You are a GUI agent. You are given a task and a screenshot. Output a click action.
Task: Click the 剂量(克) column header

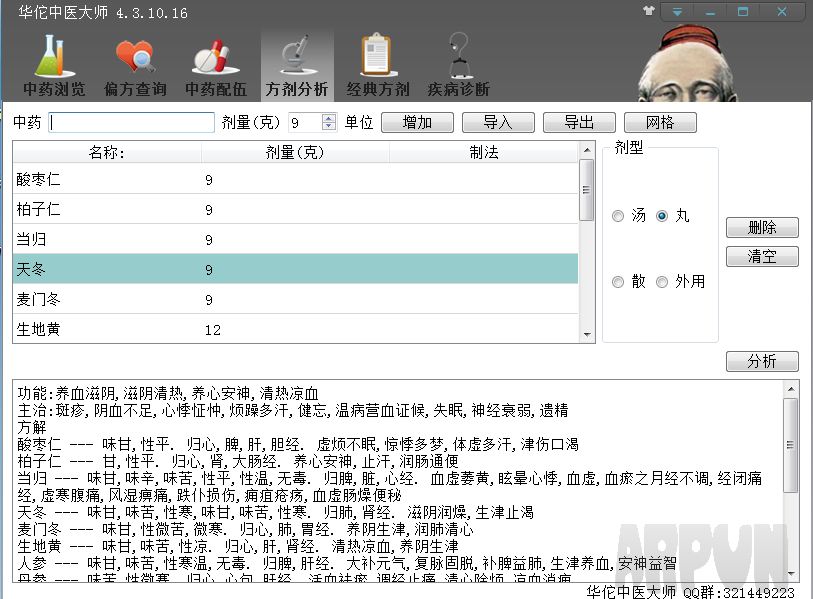295,153
